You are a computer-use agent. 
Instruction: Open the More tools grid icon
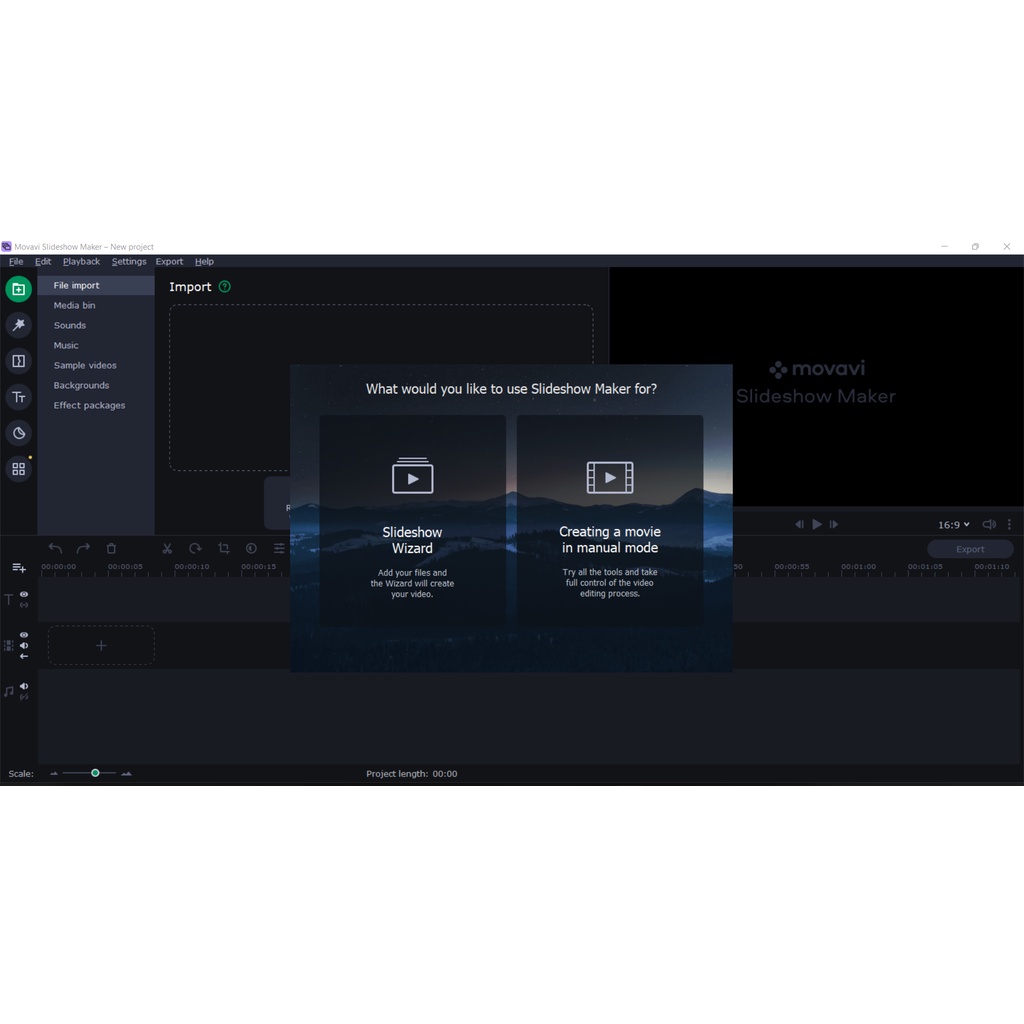[18, 469]
